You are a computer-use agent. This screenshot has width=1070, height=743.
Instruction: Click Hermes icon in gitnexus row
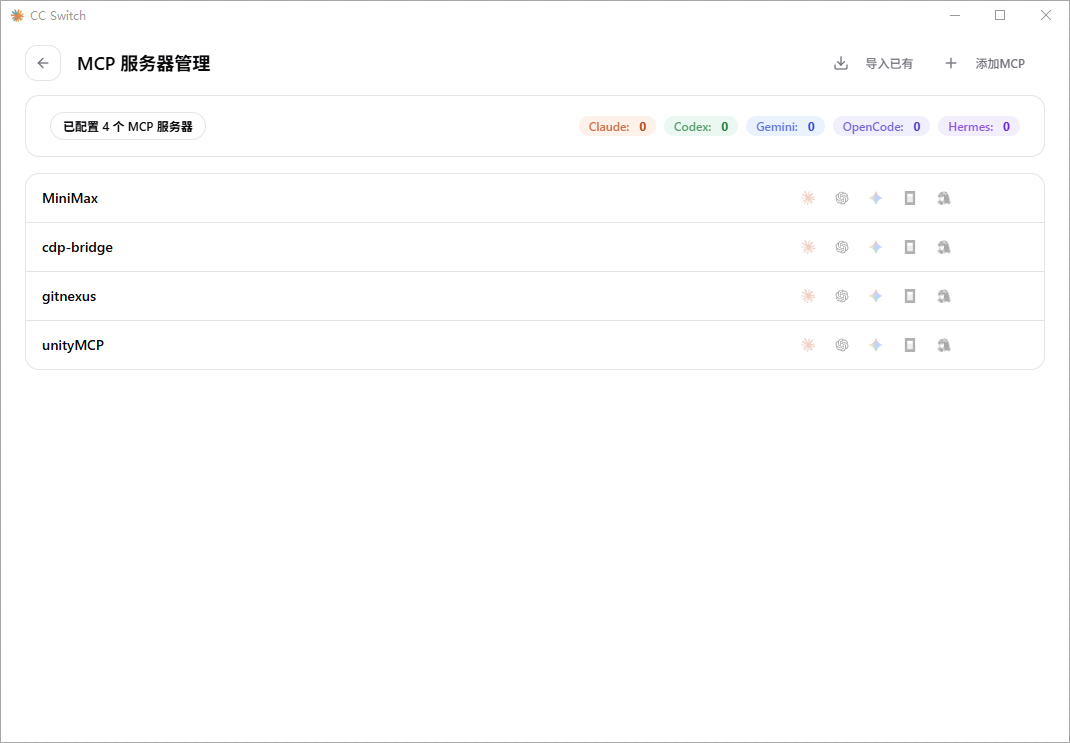944,296
